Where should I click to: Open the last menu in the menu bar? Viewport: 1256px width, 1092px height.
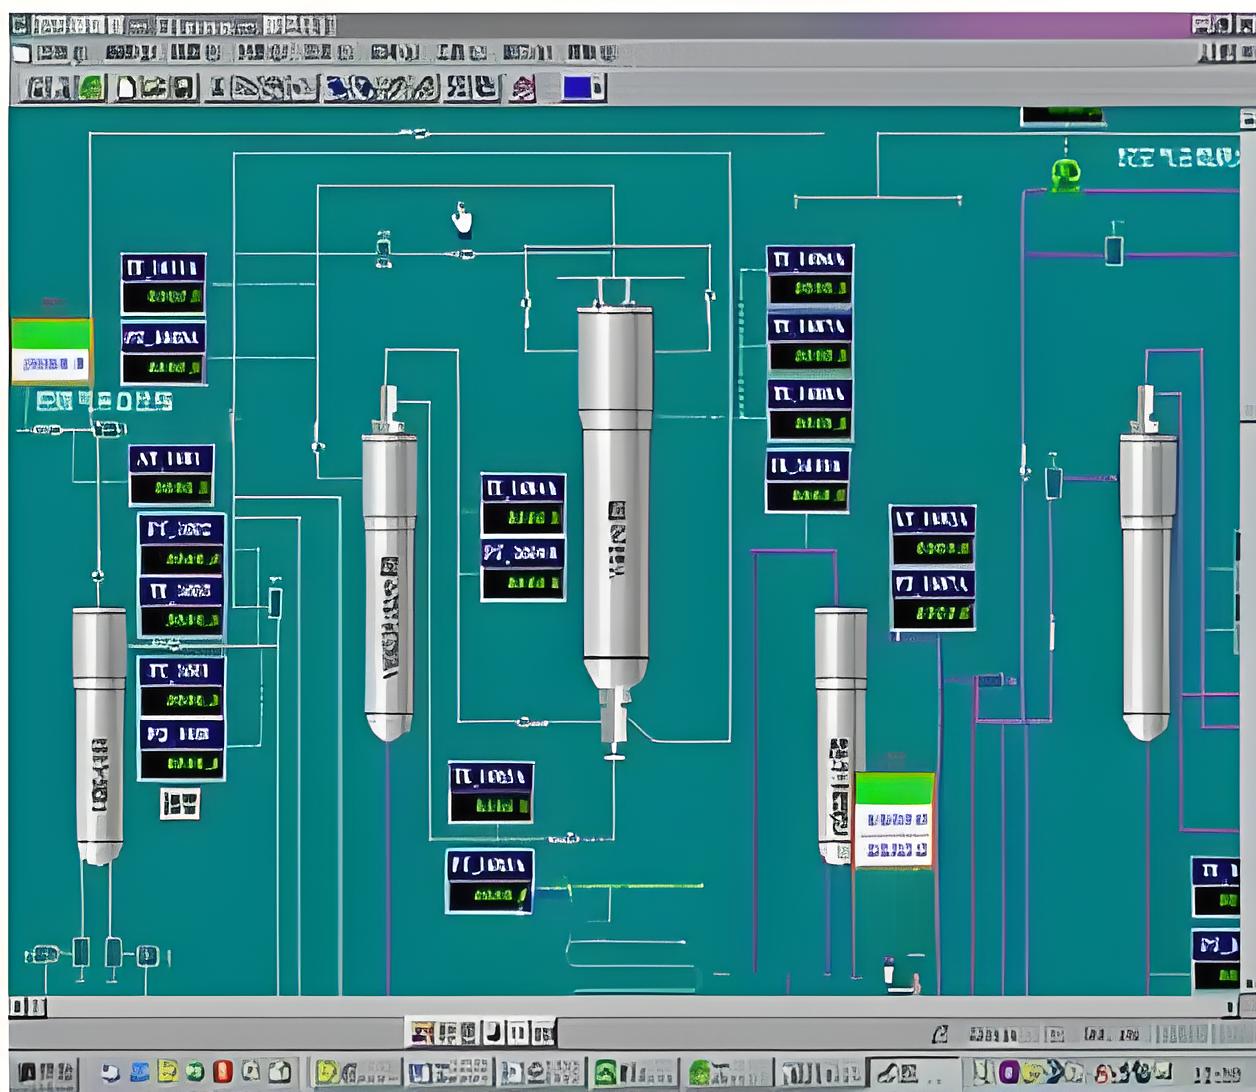point(590,53)
